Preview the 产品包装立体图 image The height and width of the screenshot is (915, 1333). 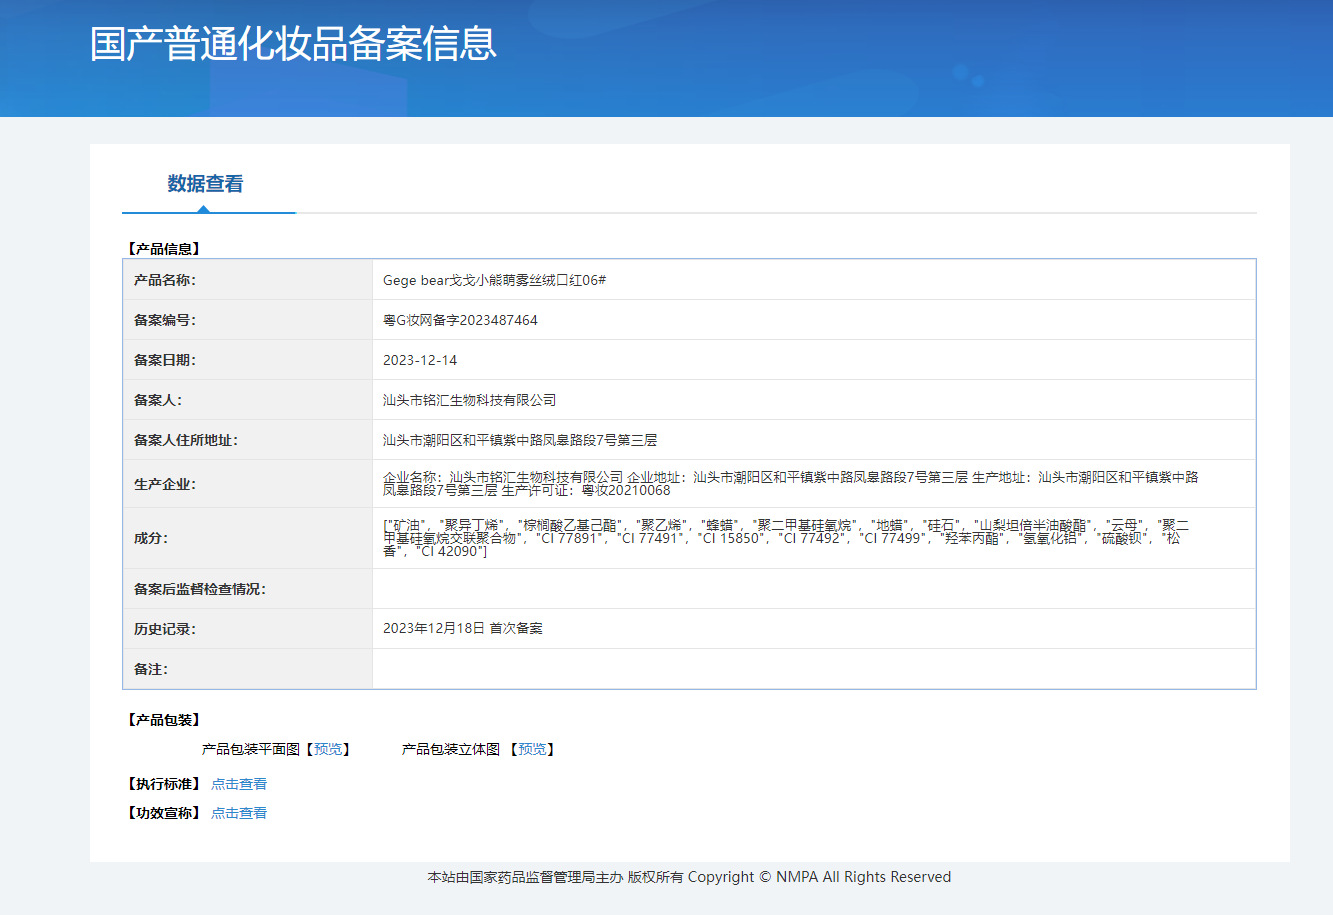coord(532,749)
